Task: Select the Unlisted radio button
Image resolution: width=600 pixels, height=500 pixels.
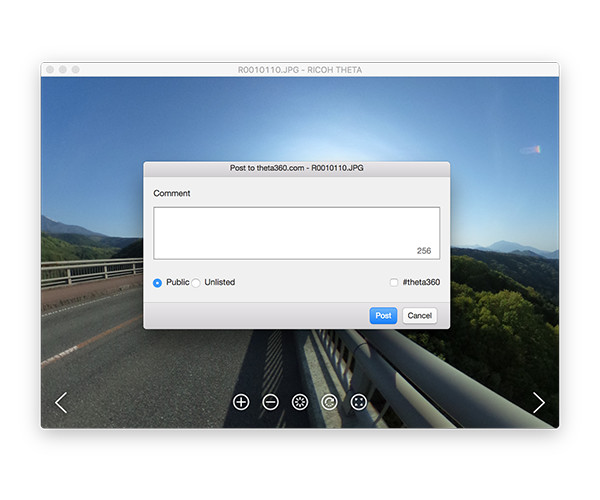Action: tap(196, 283)
